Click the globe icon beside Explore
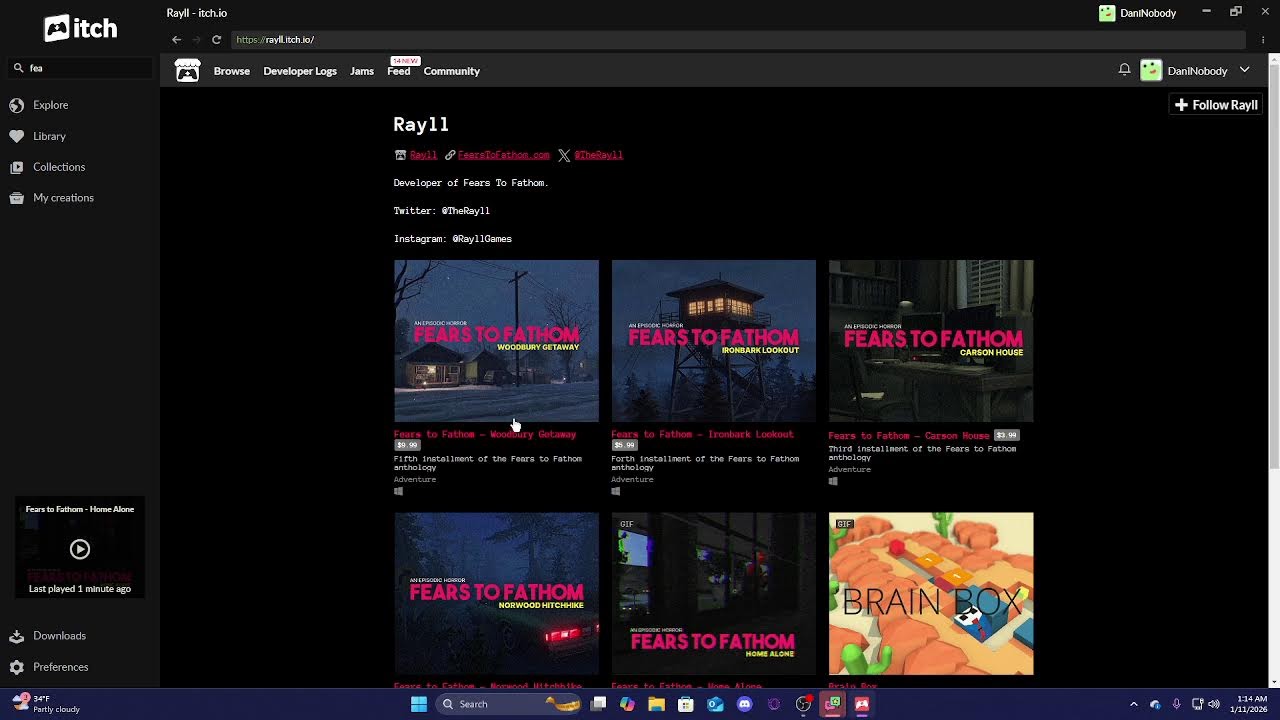The image size is (1280, 720). point(16,105)
